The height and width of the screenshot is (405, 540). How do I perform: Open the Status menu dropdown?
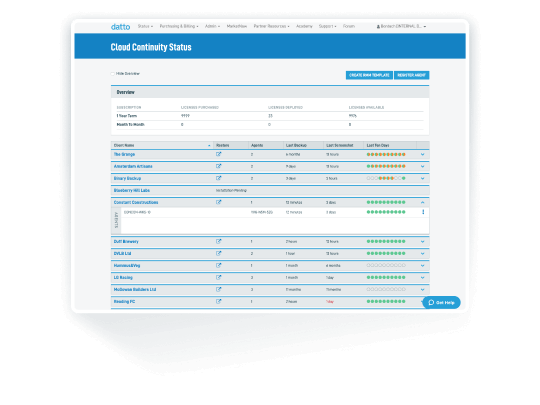(145, 26)
